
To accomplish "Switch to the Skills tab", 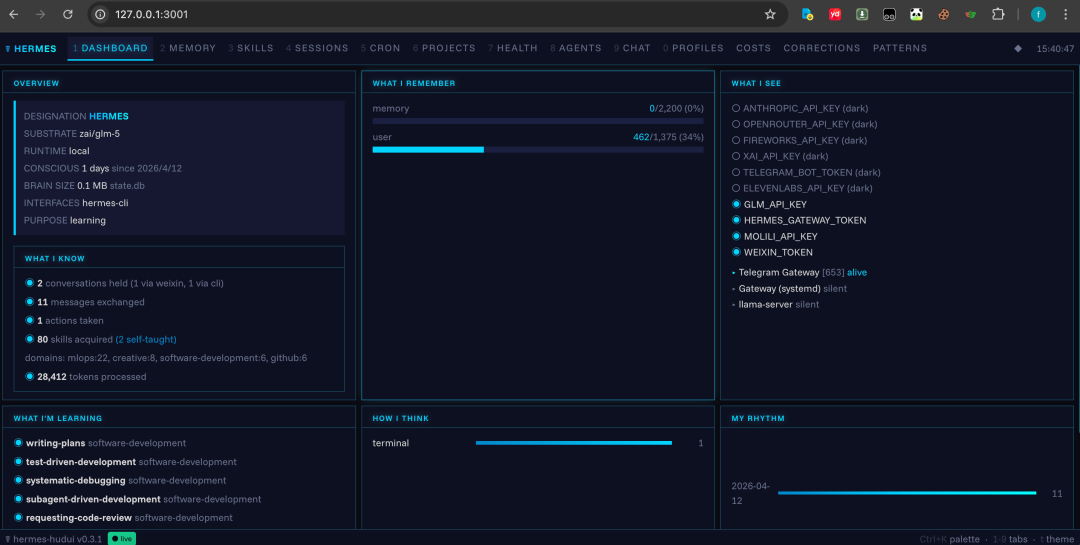I will [251, 48].
